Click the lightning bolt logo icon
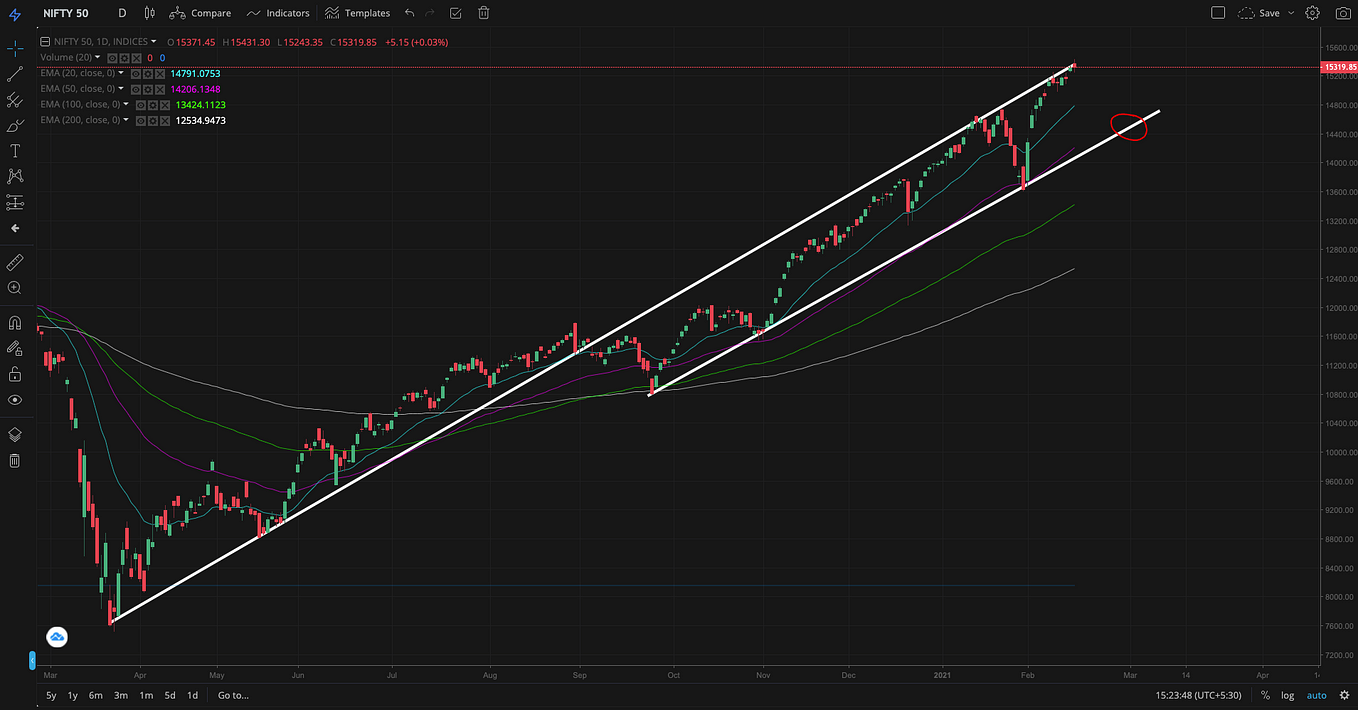Screen dimensions: 1358x710 (x=14, y=13)
